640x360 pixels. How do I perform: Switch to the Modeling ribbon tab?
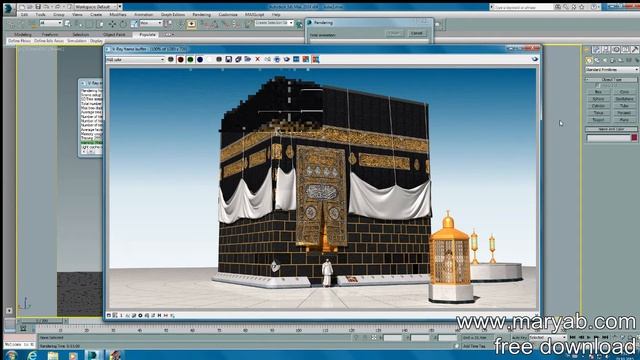pyautogui.click(x=23, y=35)
